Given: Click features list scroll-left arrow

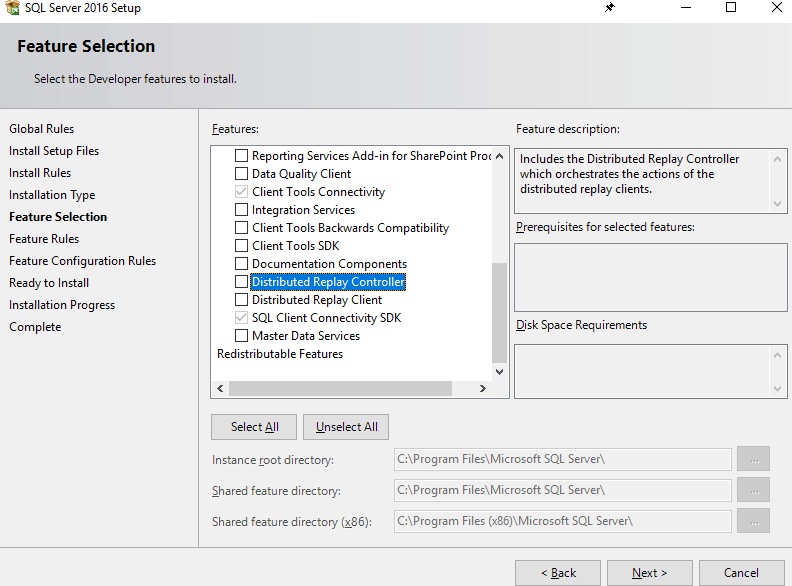Looking at the screenshot, I should coord(220,388).
